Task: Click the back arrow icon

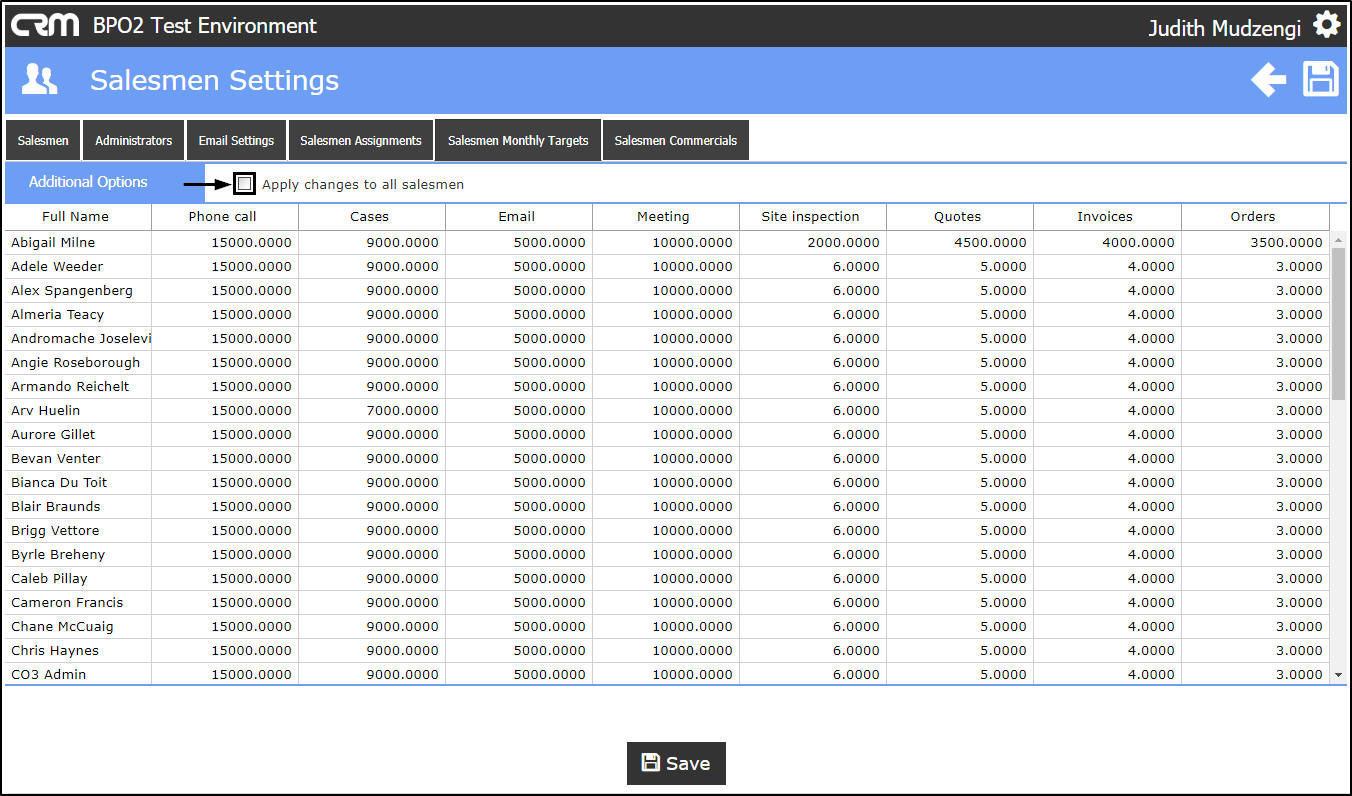Action: (x=1268, y=80)
